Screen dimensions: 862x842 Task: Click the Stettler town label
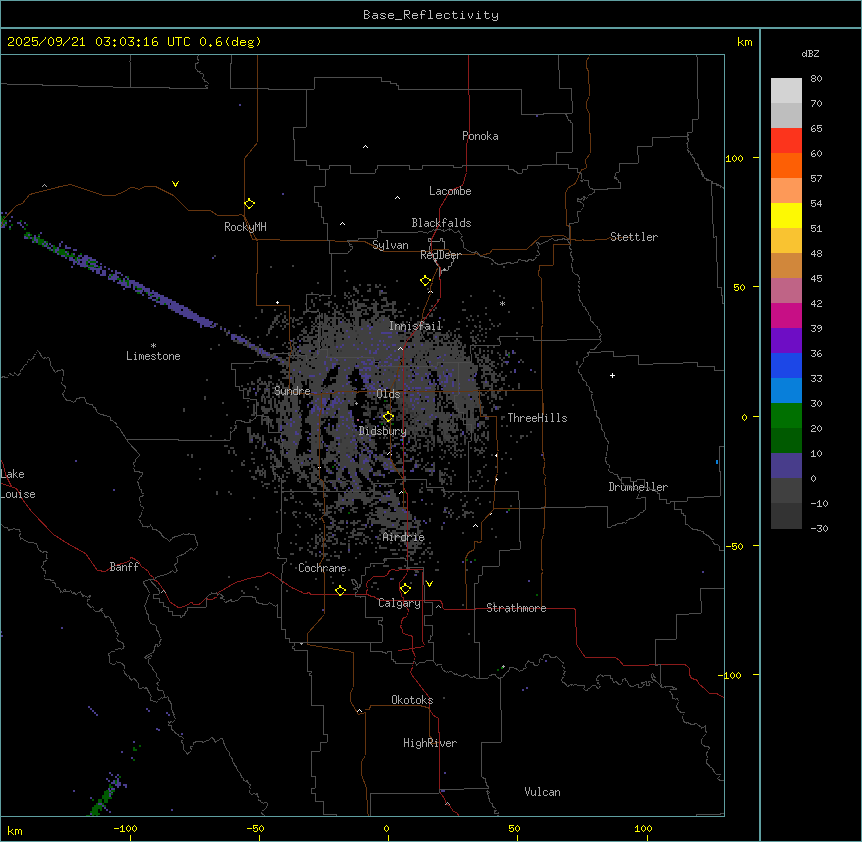click(634, 237)
